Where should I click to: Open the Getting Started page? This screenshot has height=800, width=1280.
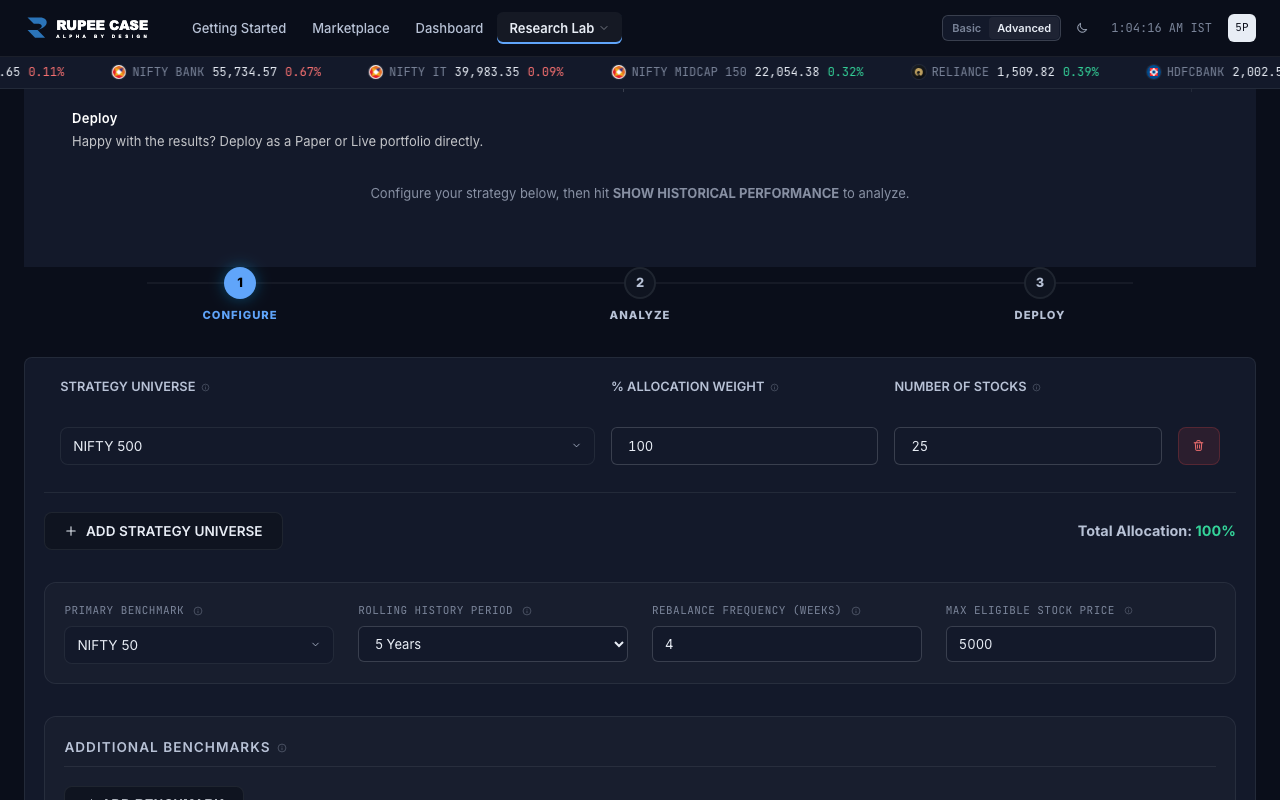[239, 28]
